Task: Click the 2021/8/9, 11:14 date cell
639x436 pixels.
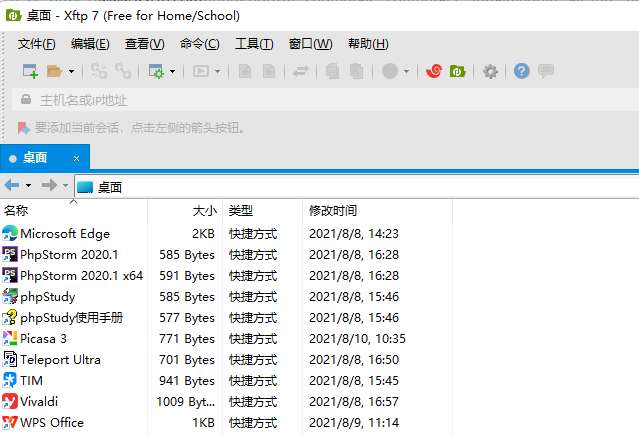Action: tap(354, 423)
